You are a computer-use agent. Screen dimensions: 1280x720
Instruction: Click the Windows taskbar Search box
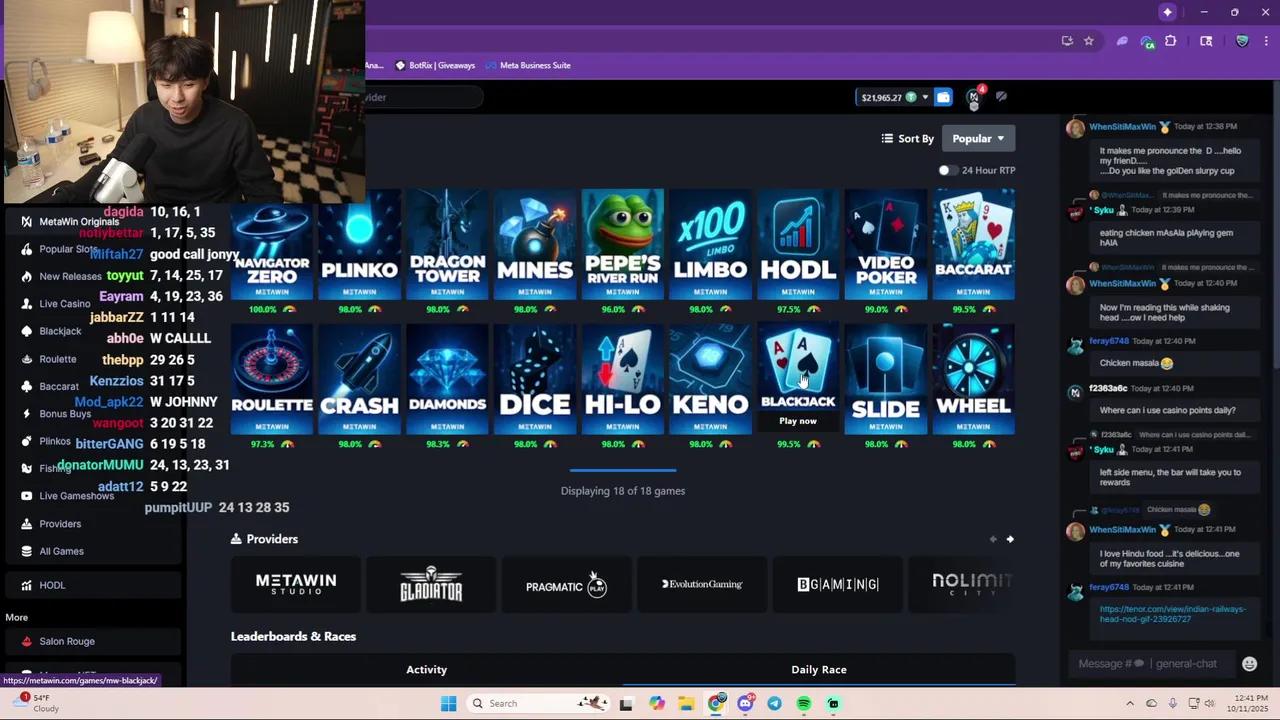(539, 703)
